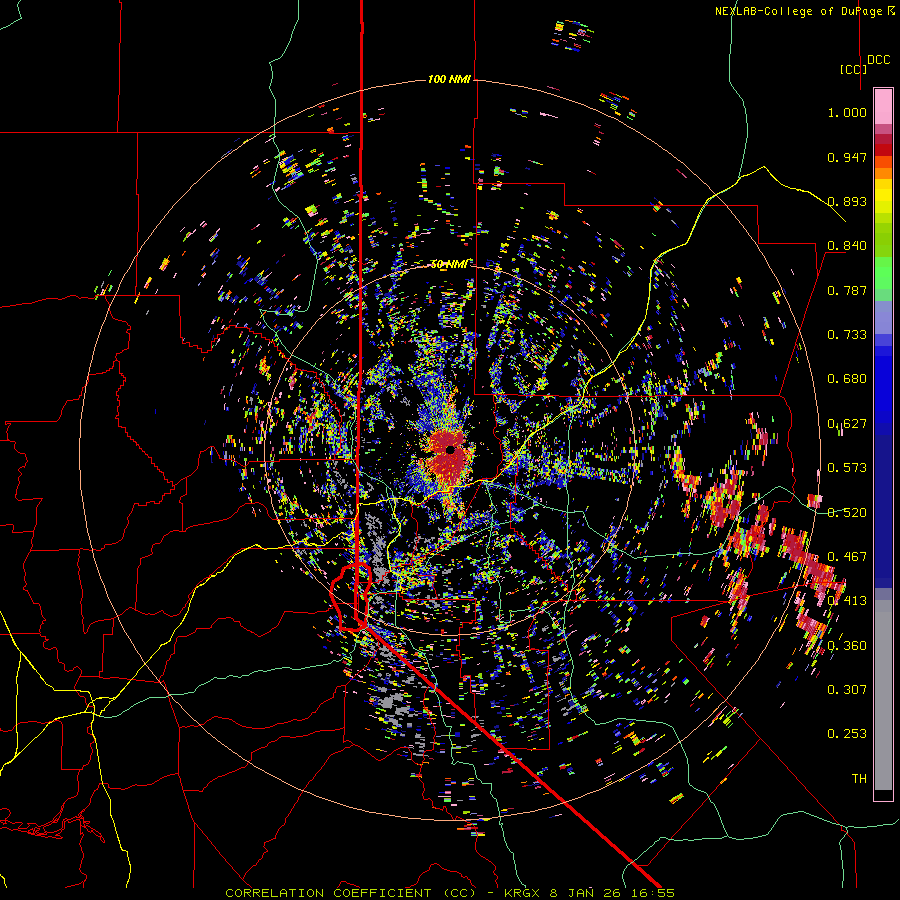The height and width of the screenshot is (900, 900).
Task: Select the 0.520 scale value
Action: coord(847,513)
